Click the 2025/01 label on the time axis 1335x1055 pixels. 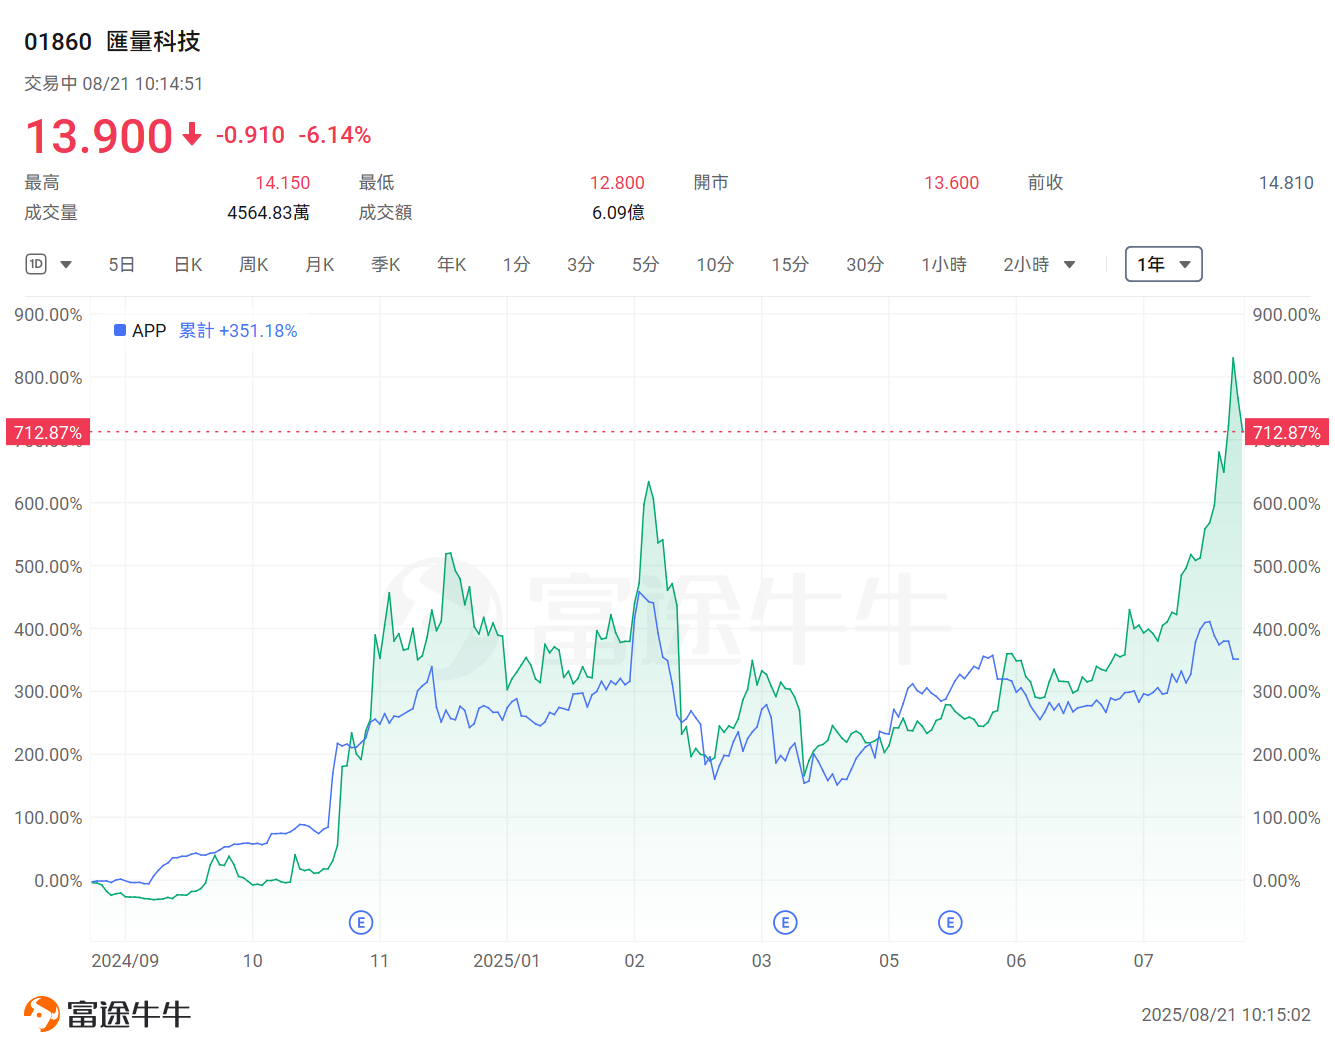pyautogui.click(x=504, y=961)
